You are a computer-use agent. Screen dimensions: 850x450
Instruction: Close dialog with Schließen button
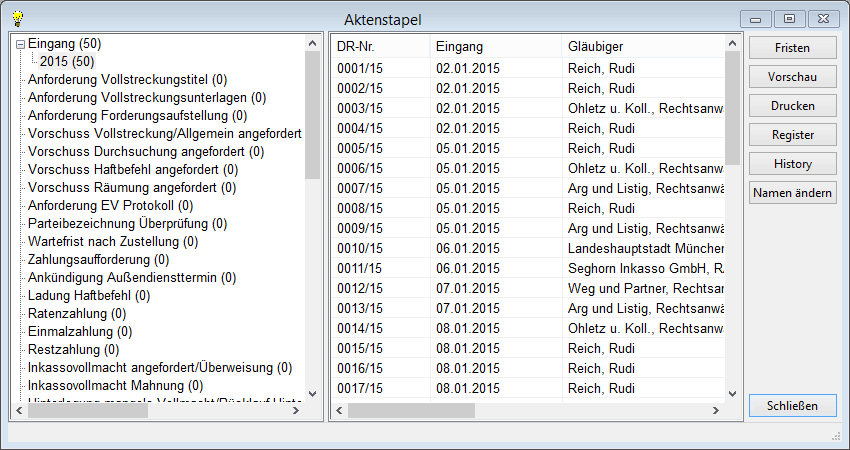click(792, 405)
